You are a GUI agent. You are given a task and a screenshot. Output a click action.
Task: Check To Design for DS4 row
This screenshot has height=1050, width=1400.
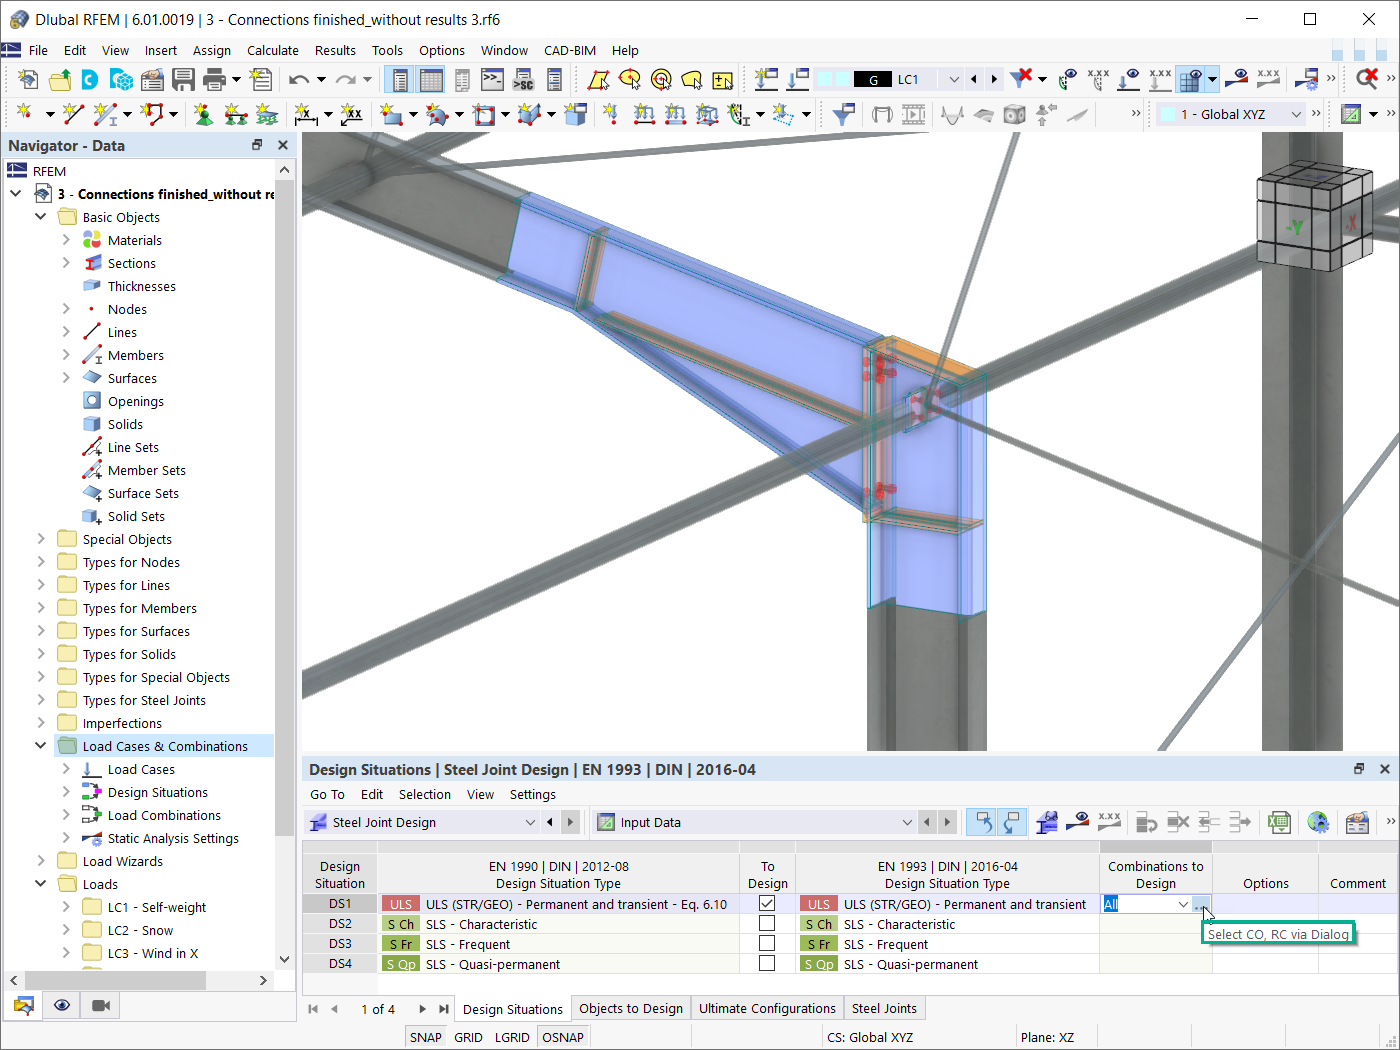767,963
